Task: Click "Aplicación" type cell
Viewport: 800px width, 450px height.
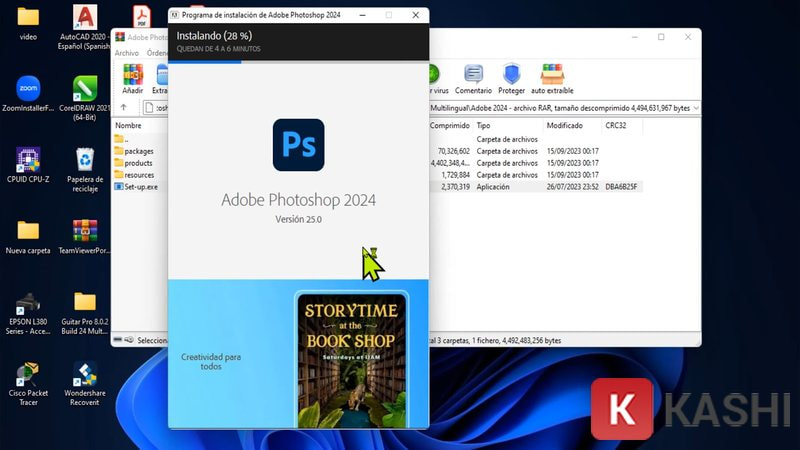Action: coord(493,187)
